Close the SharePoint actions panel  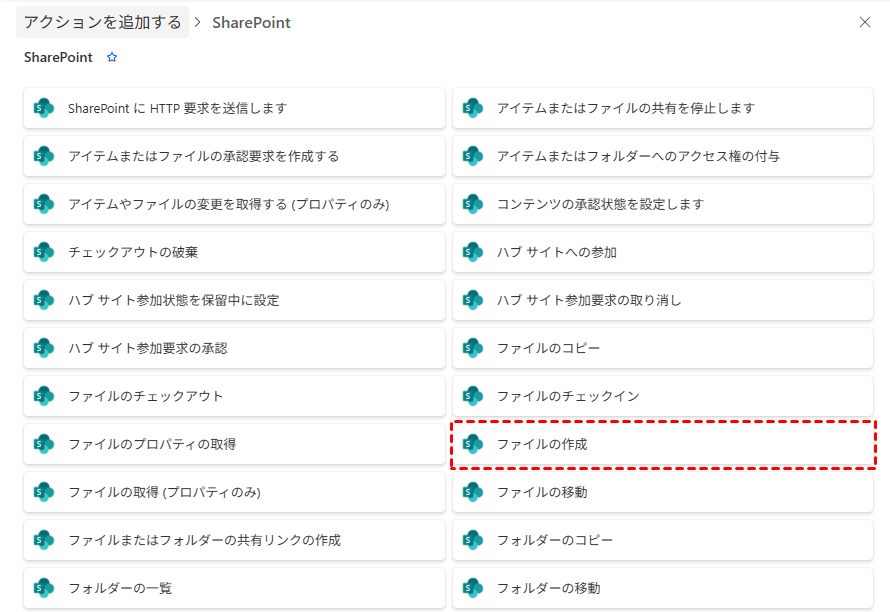[865, 22]
